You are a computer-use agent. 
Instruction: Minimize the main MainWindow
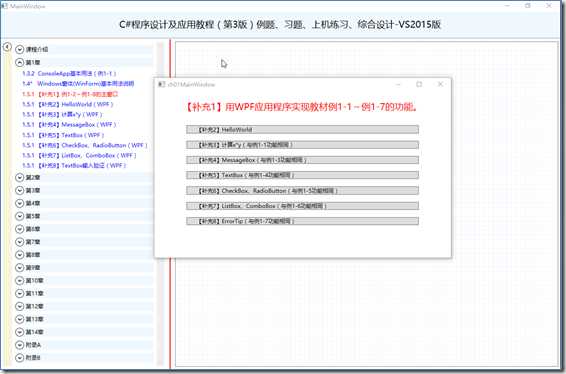pyautogui.click(x=507, y=6)
